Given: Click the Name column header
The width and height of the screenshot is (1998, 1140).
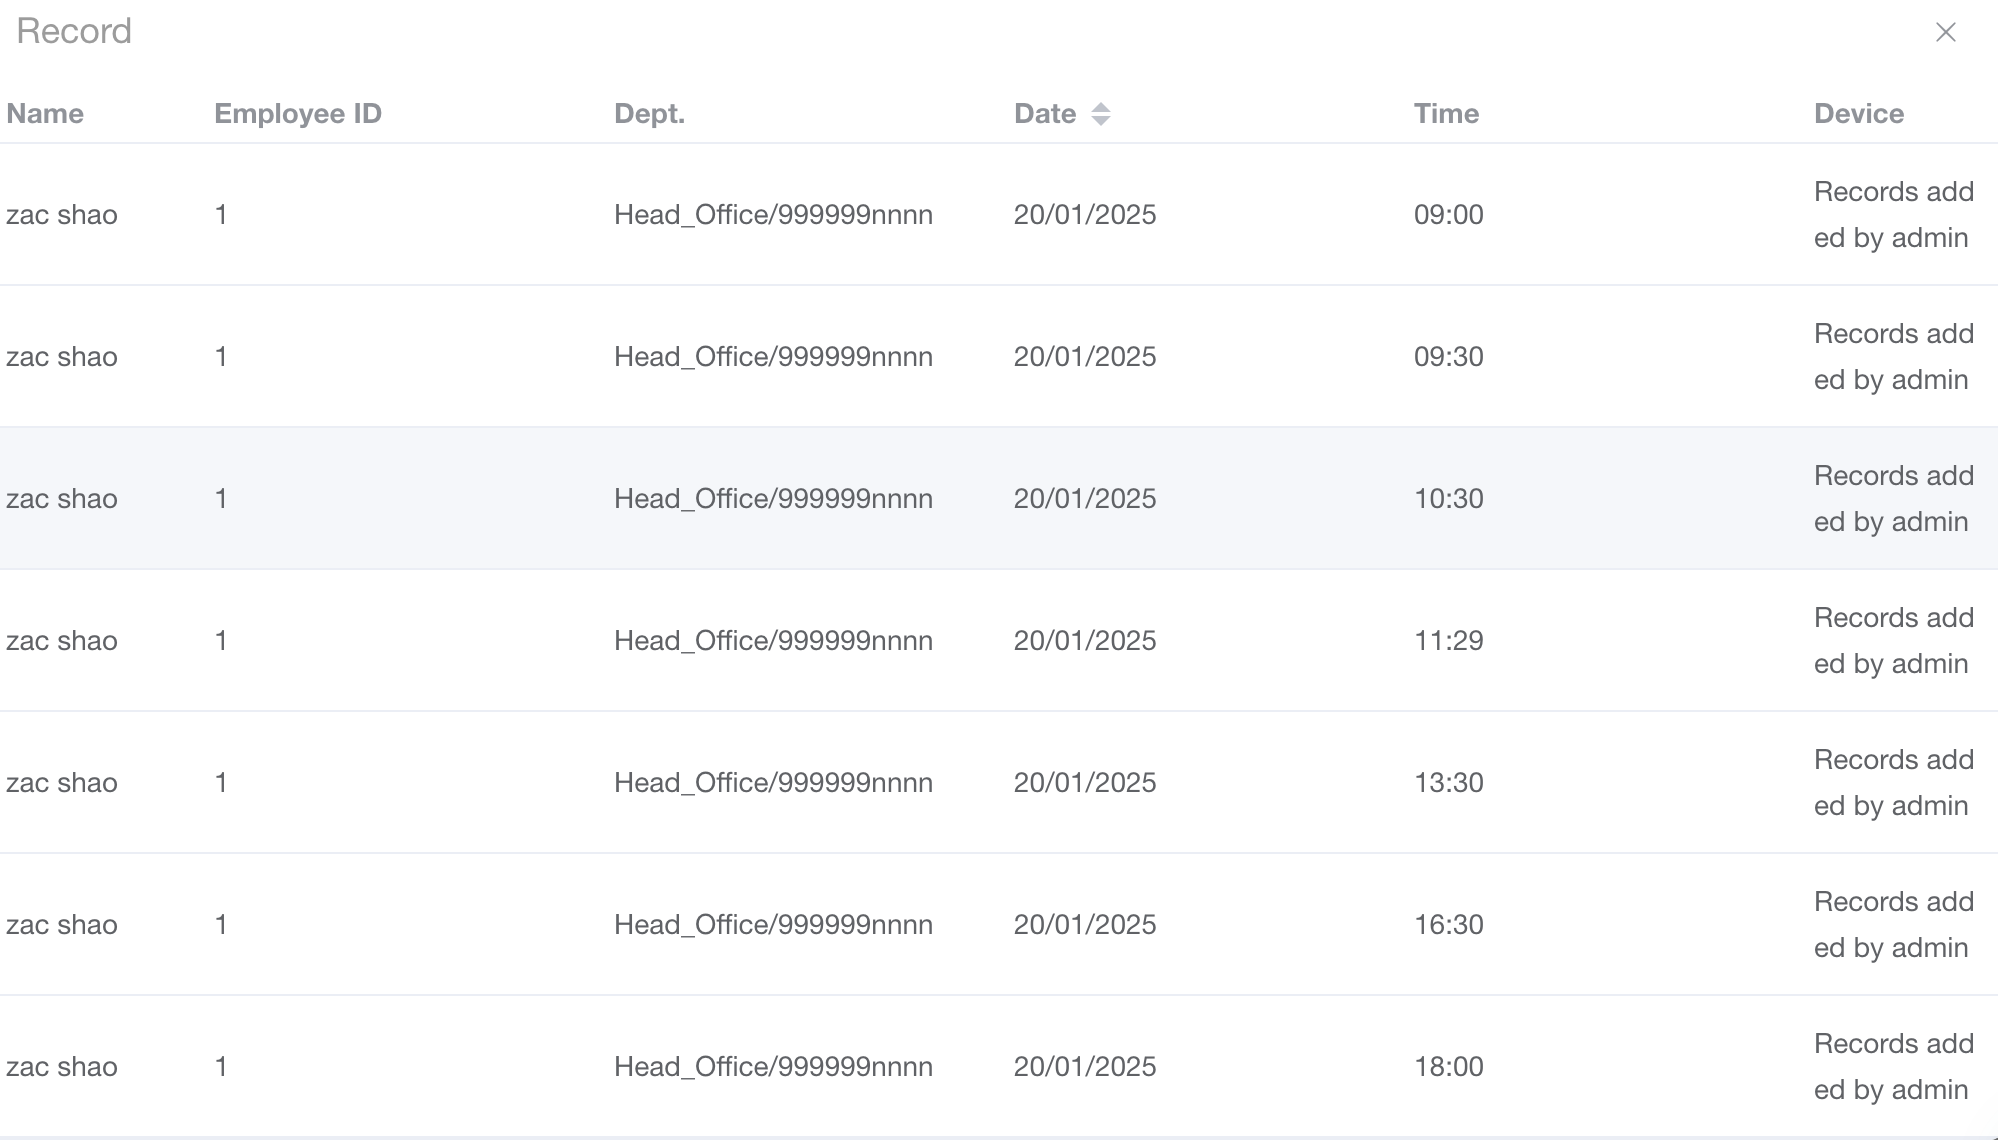Looking at the screenshot, I should [x=45, y=114].
